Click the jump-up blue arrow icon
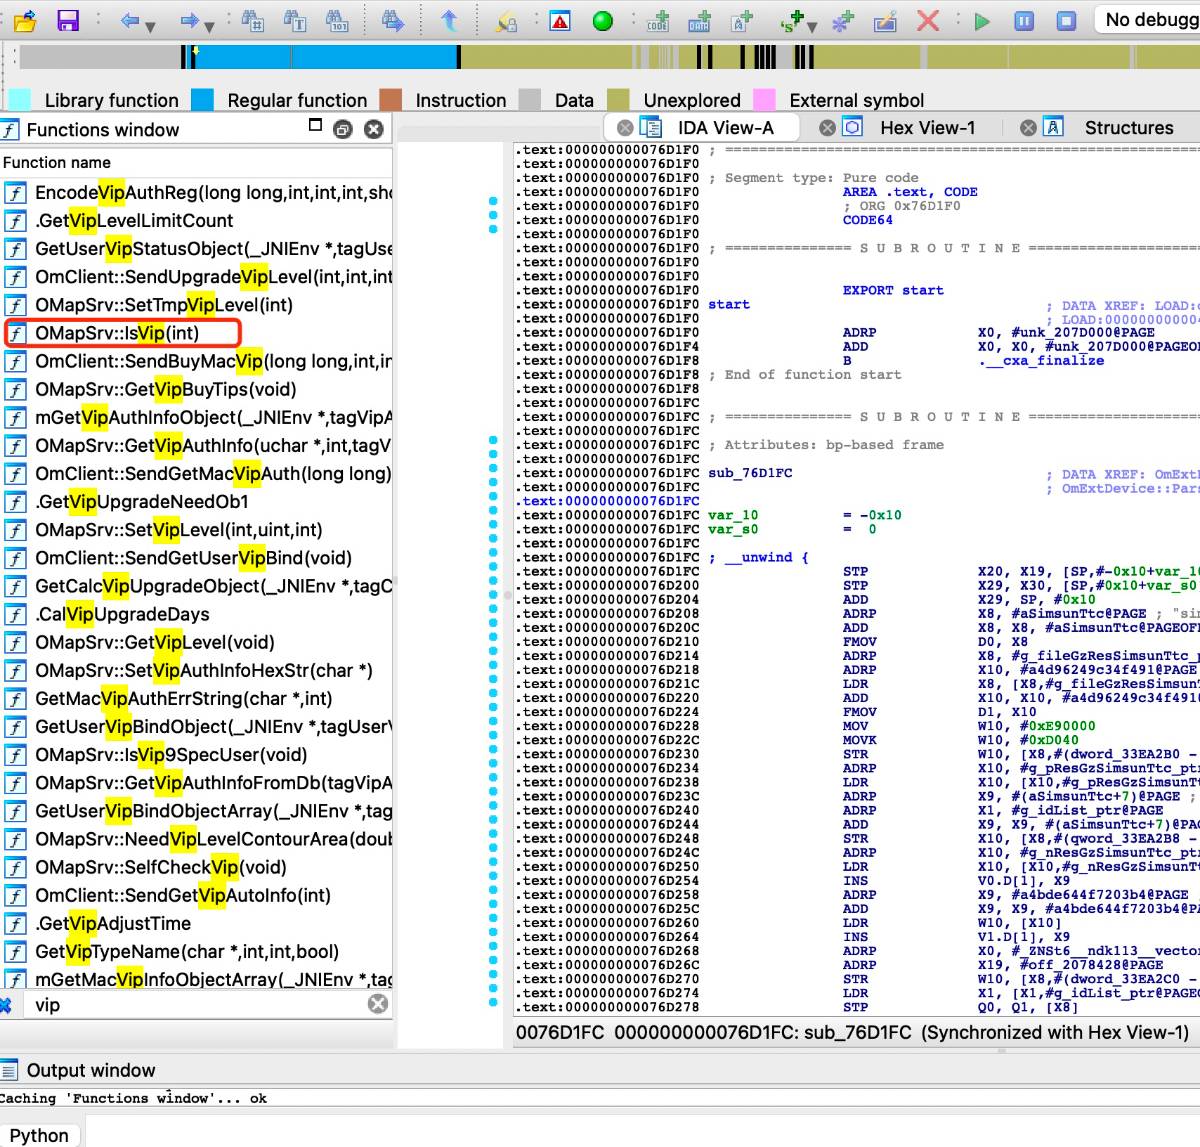 coord(450,20)
